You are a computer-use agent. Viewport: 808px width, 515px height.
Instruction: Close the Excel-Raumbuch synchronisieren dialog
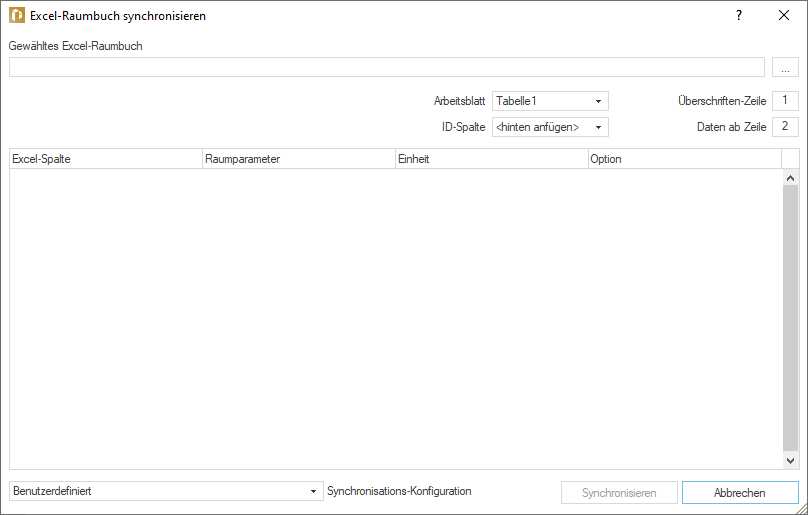(784, 15)
